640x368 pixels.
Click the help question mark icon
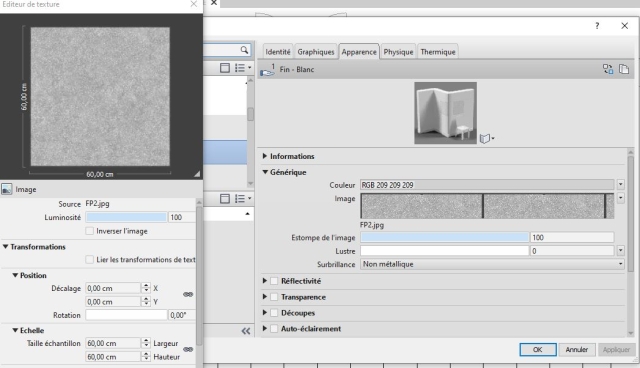(x=597, y=26)
